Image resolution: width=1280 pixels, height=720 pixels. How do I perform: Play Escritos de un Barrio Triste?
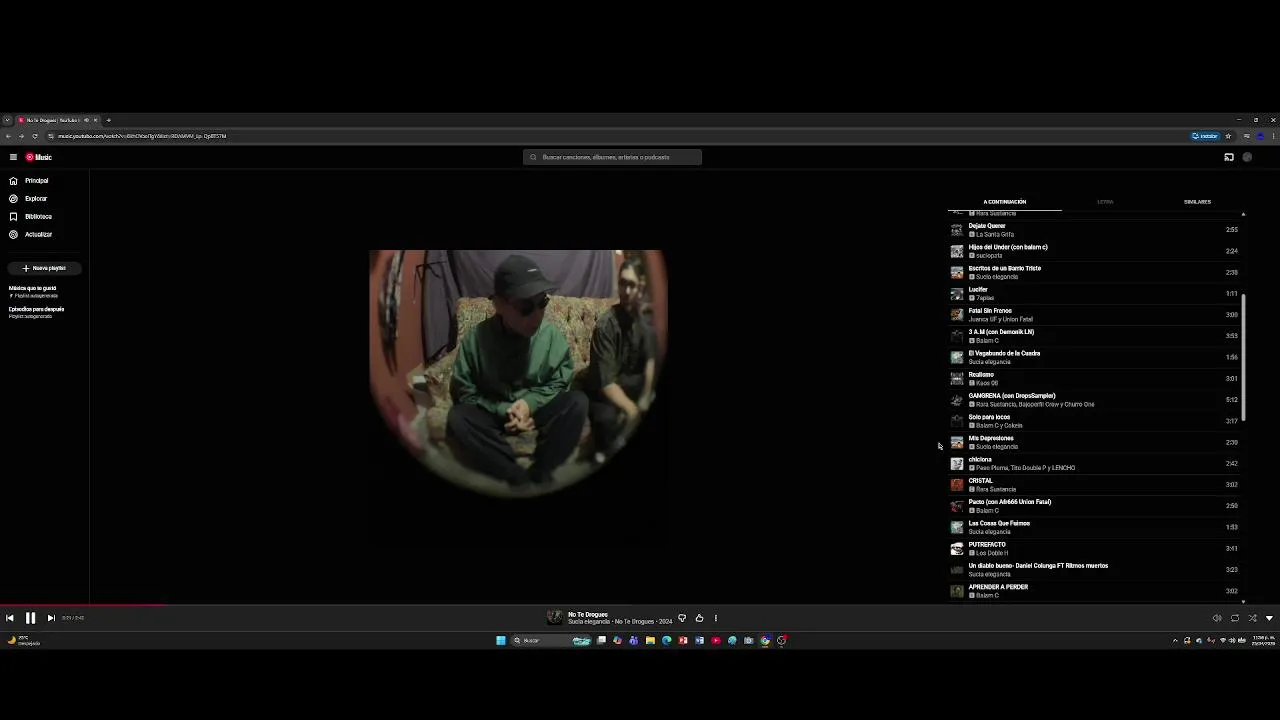[1093, 272]
